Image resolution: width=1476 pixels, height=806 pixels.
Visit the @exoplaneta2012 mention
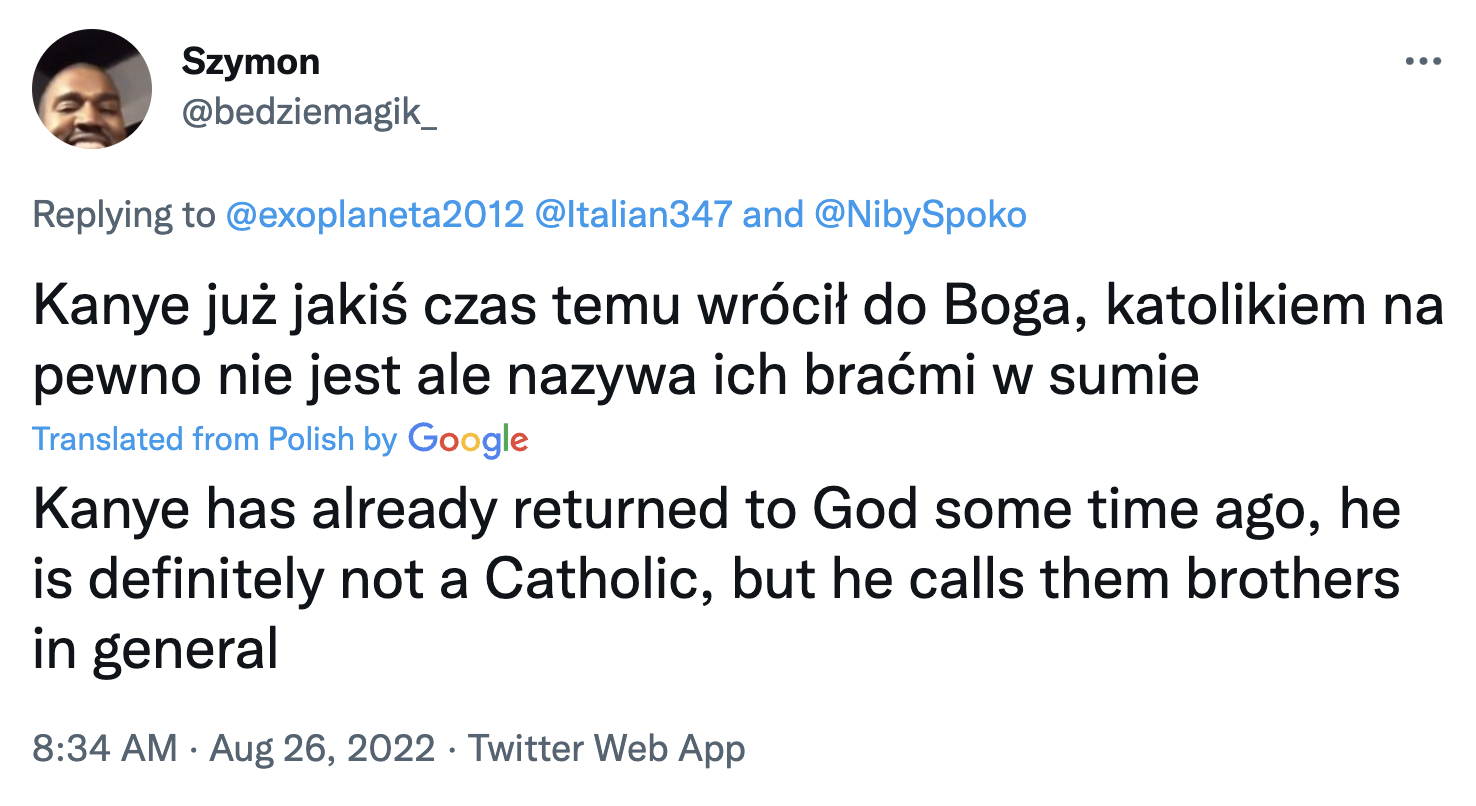pos(376,215)
